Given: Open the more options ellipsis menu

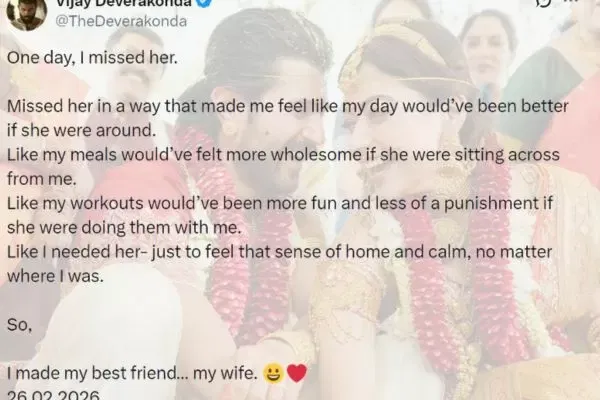Looking at the screenshot, I should (x=571, y=2).
